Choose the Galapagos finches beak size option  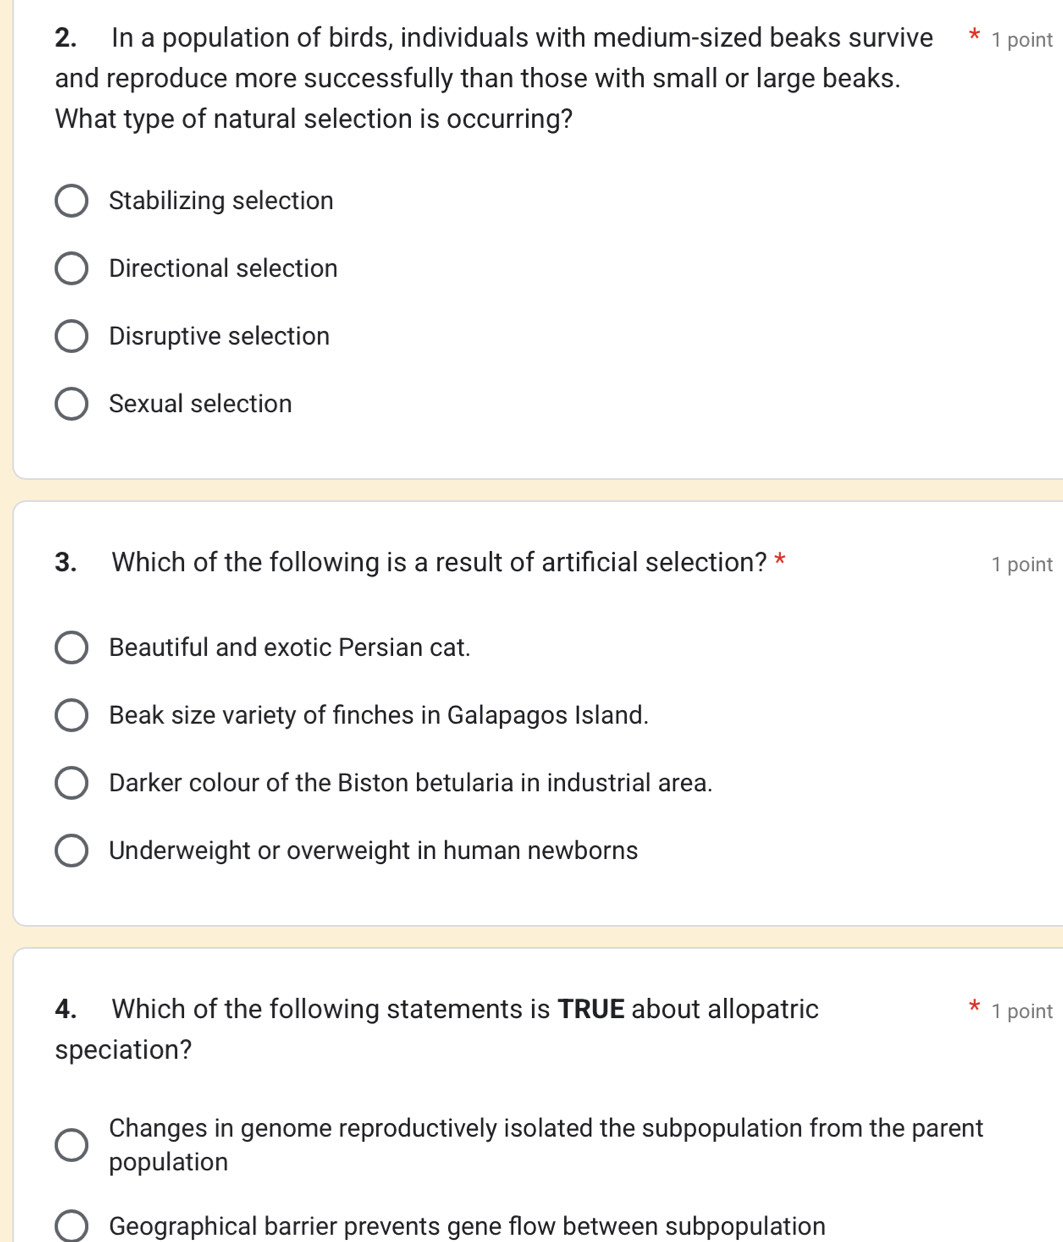pos(70,716)
